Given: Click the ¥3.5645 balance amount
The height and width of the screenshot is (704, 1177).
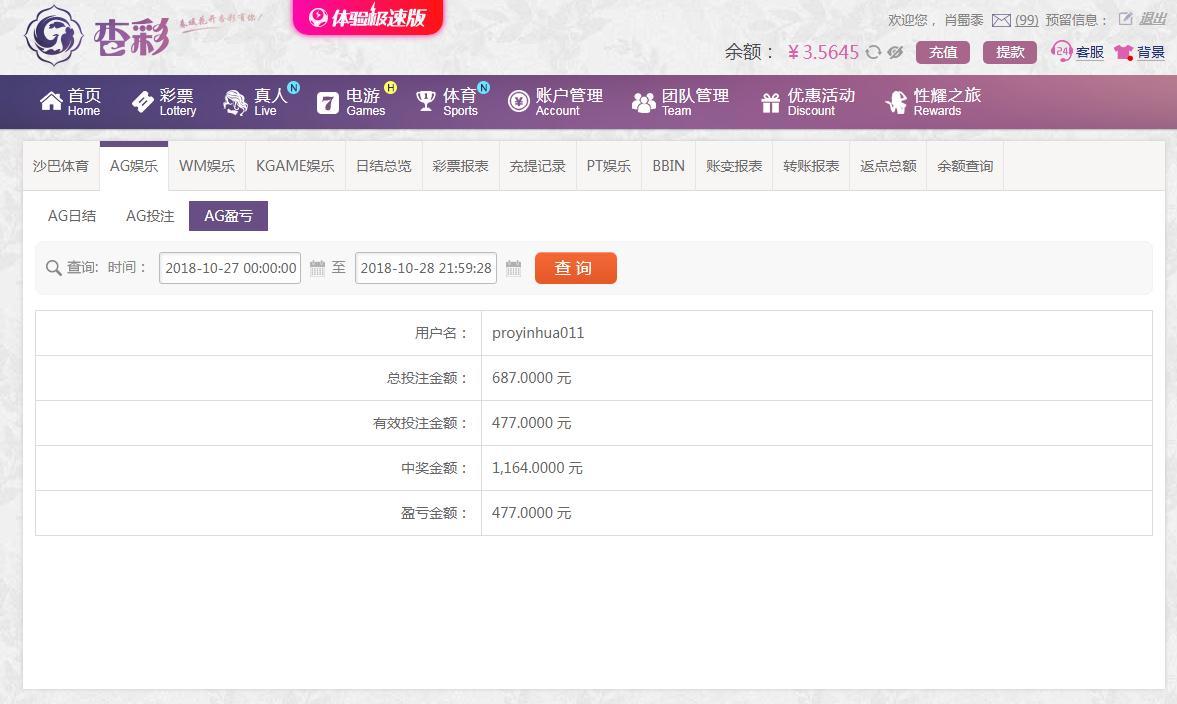Looking at the screenshot, I should 823,53.
